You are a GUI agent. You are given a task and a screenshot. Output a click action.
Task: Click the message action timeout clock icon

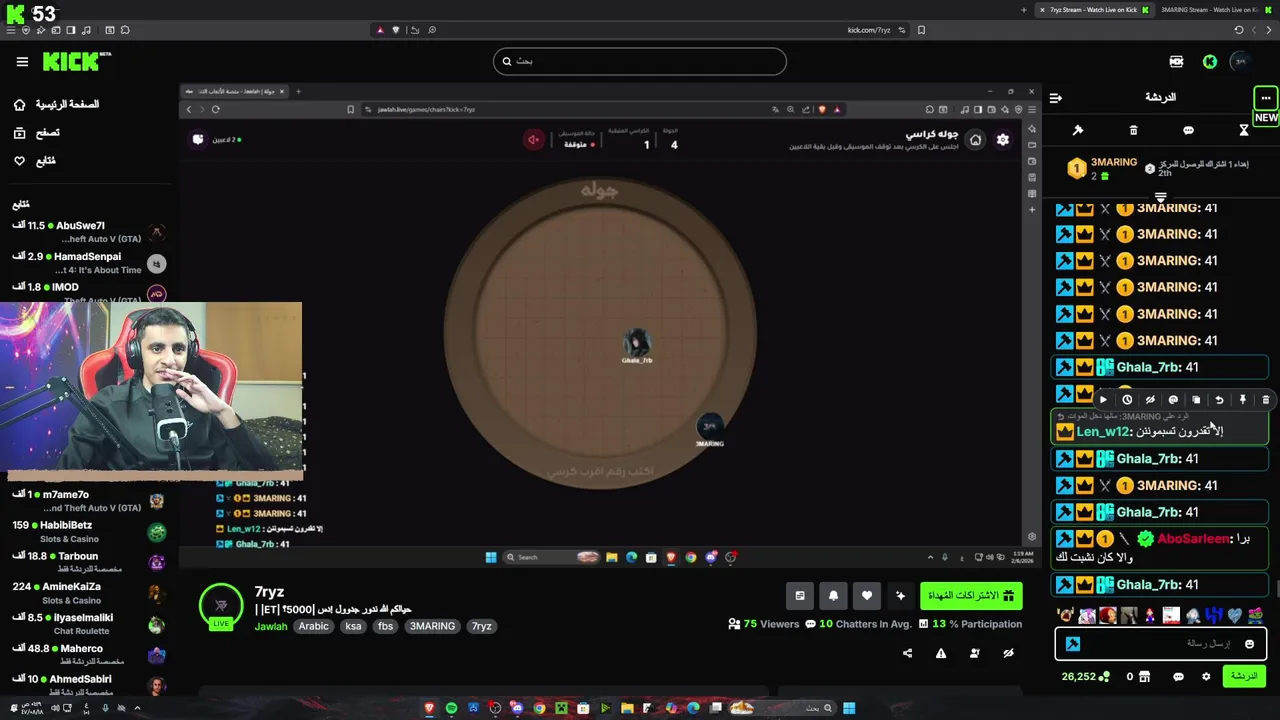click(1127, 400)
